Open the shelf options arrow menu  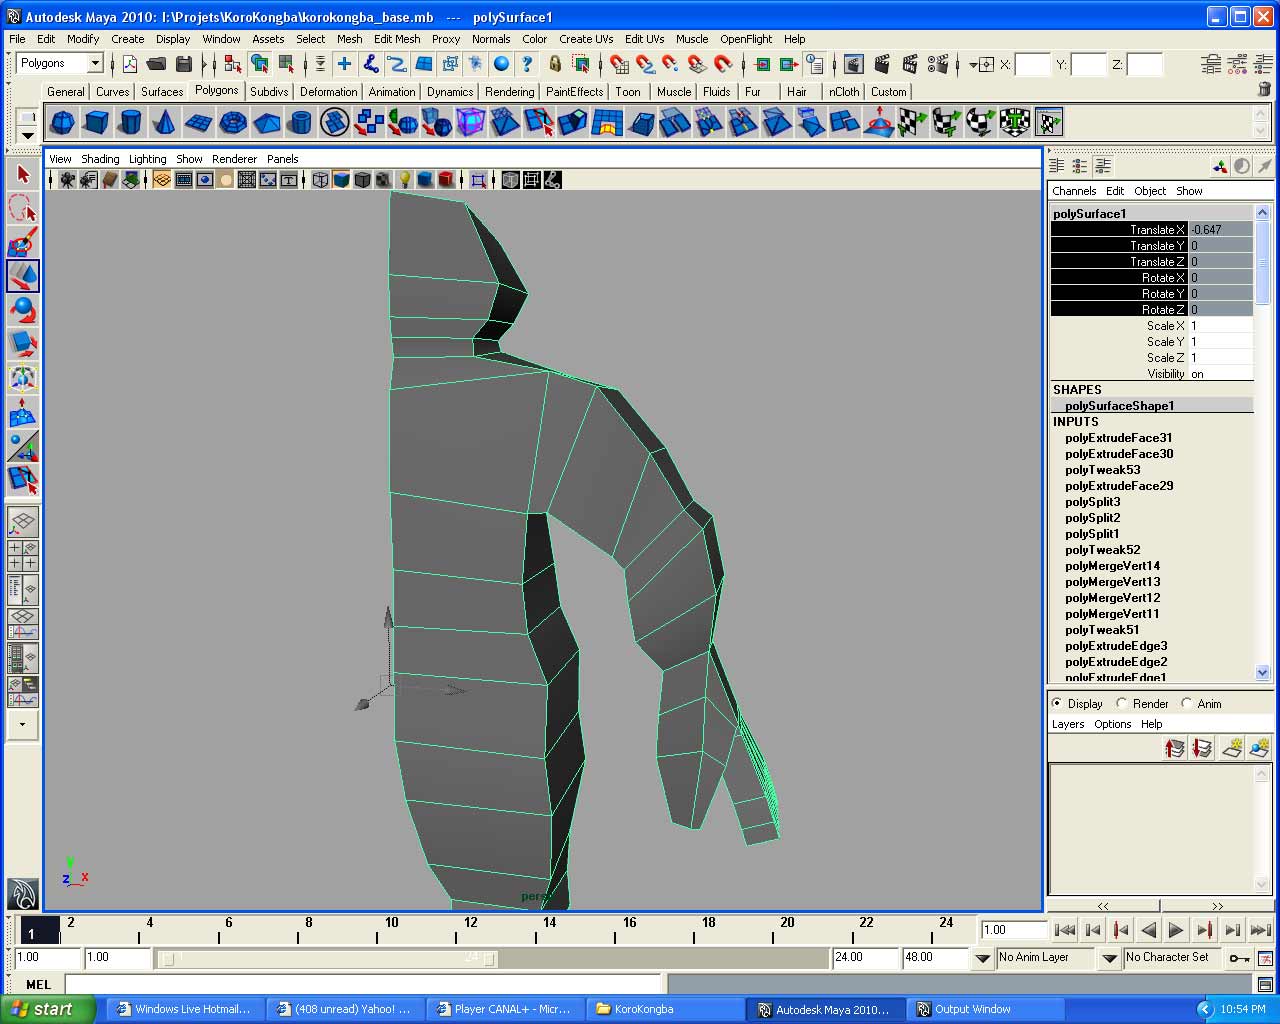click(27, 135)
